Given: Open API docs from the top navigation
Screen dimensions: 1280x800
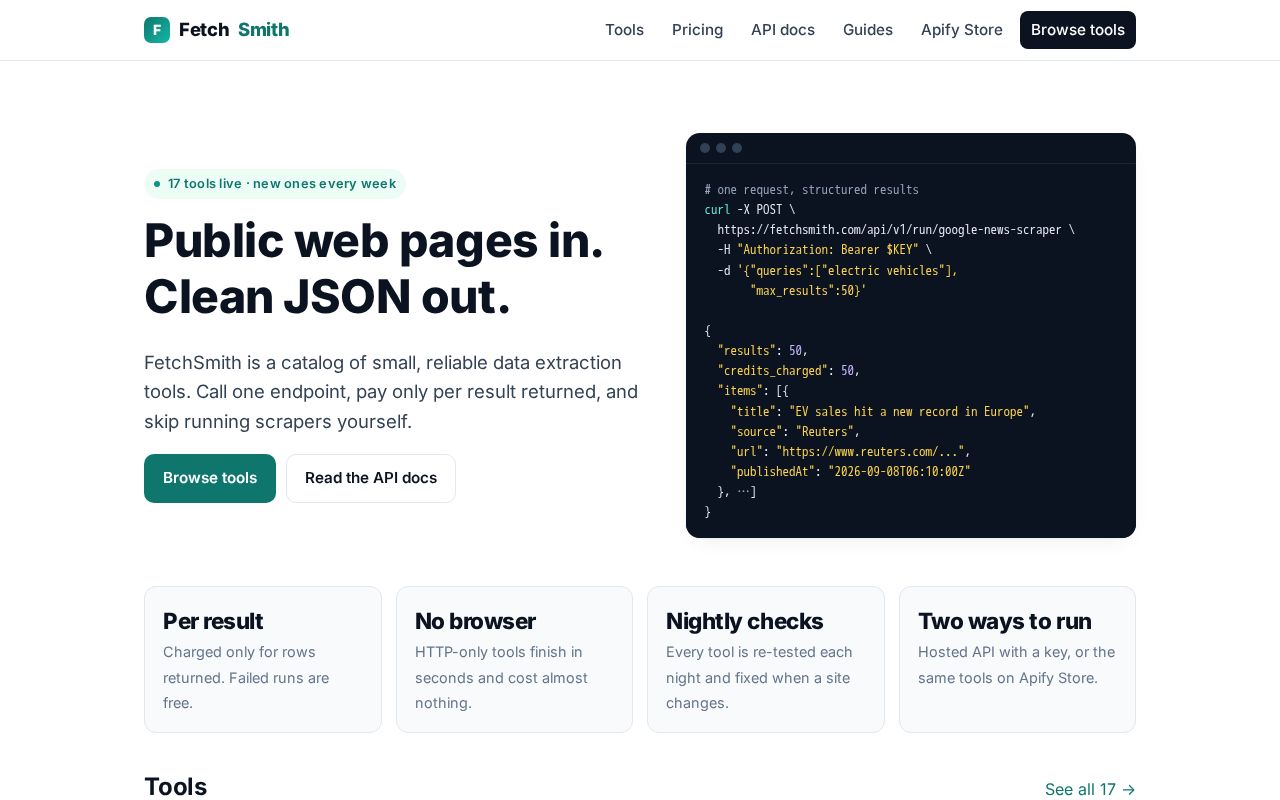Looking at the screenshot, I should point(783,30).
